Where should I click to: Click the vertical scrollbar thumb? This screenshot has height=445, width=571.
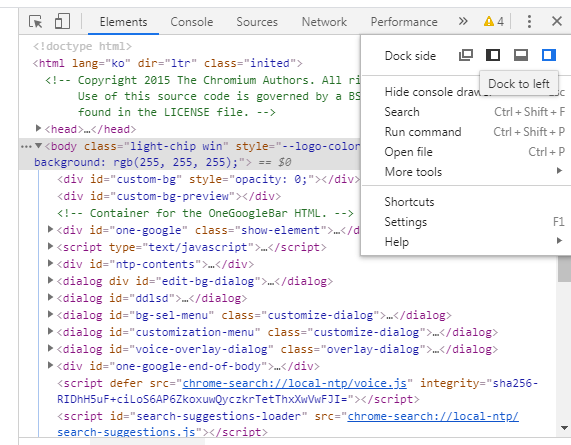coord(564,269)
